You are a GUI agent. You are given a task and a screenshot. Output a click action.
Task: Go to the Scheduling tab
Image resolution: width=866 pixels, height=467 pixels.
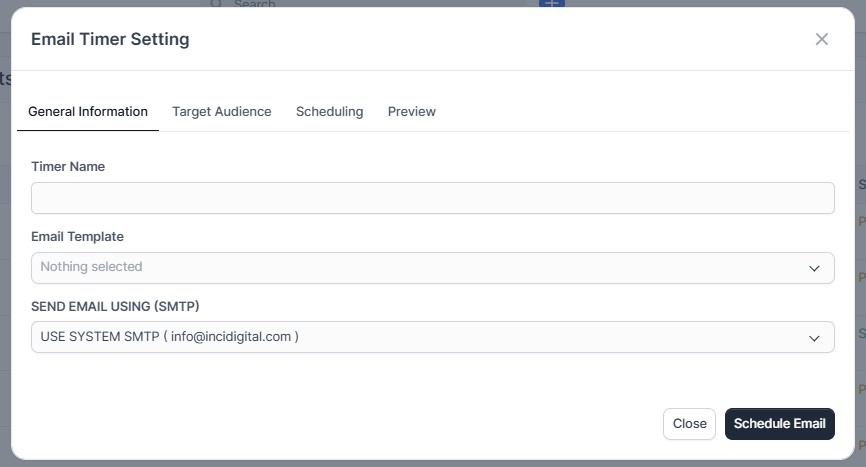tap(329, 112)
